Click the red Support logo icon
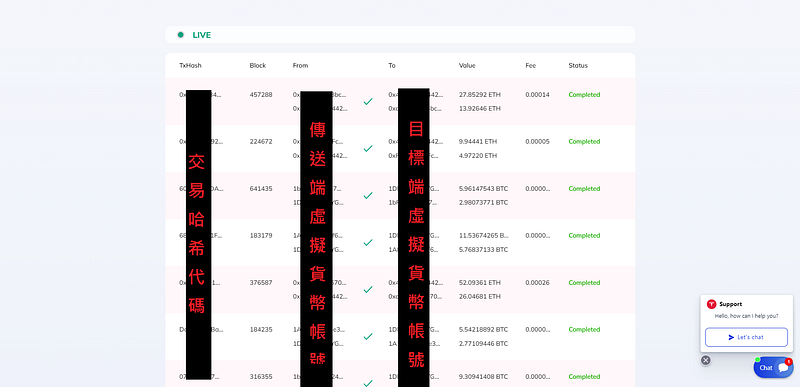800x387 pixels. pyautogui.click(x=711, y=304)
